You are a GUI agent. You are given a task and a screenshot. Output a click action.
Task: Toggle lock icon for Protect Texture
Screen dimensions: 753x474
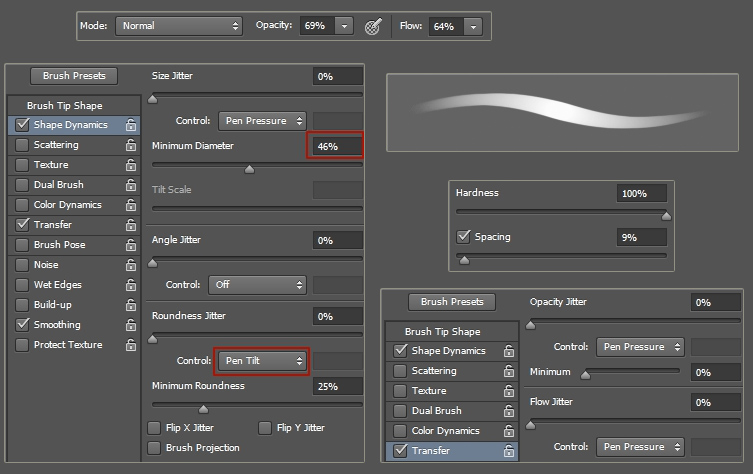click(x=131, y=345)
